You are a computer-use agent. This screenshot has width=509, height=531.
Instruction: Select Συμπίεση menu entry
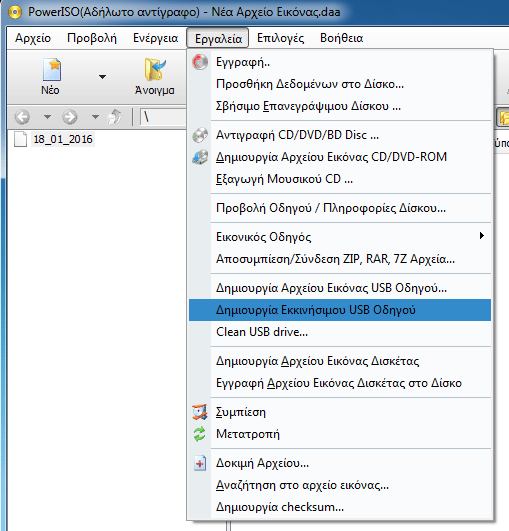[340, 412]
